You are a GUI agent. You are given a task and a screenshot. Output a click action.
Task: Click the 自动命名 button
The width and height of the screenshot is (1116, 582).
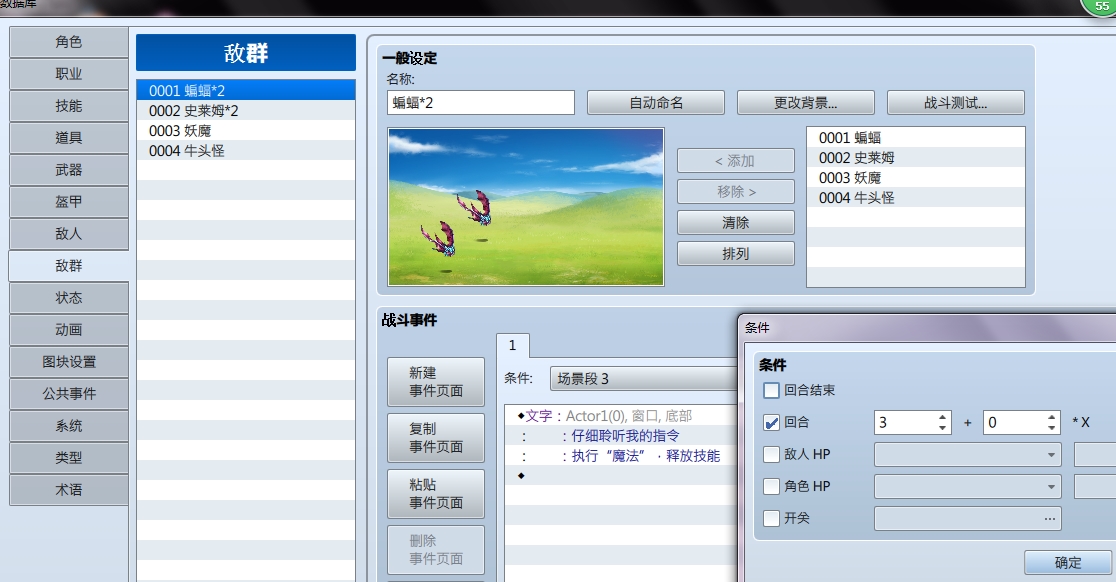click(x=656, y=102)
